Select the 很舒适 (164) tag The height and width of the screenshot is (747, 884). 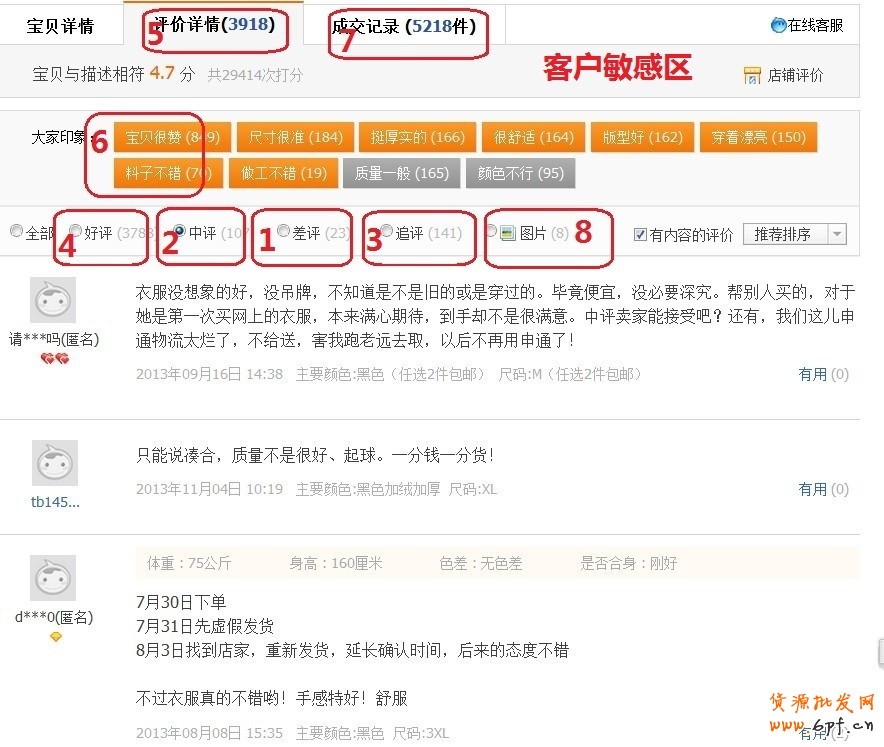pyautogui.click(x=533, y=137)
